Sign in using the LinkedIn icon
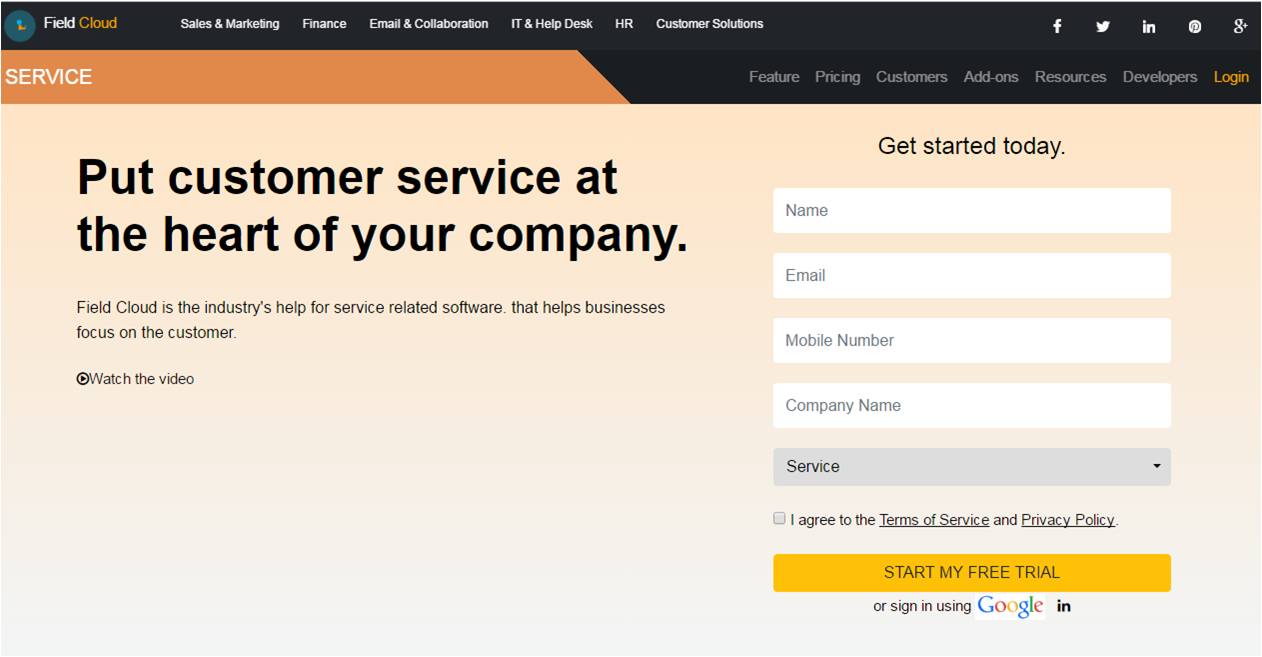1262x657 pixels. click(1064, 606)
